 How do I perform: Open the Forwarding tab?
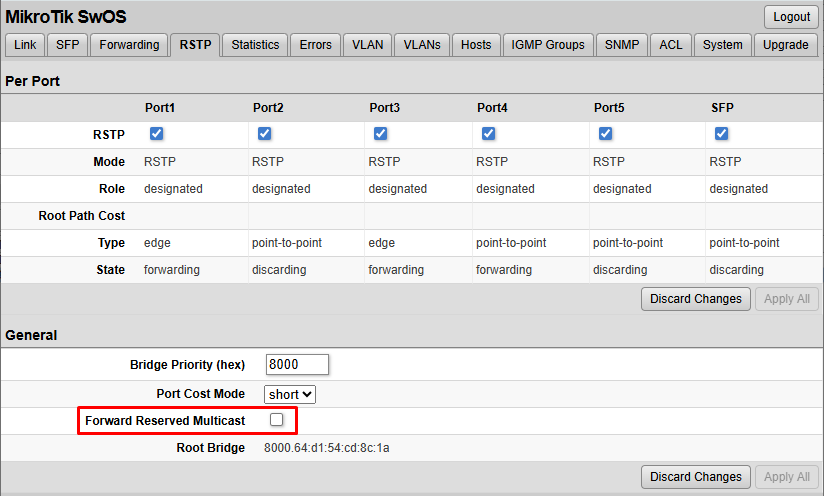pos(129,45)
